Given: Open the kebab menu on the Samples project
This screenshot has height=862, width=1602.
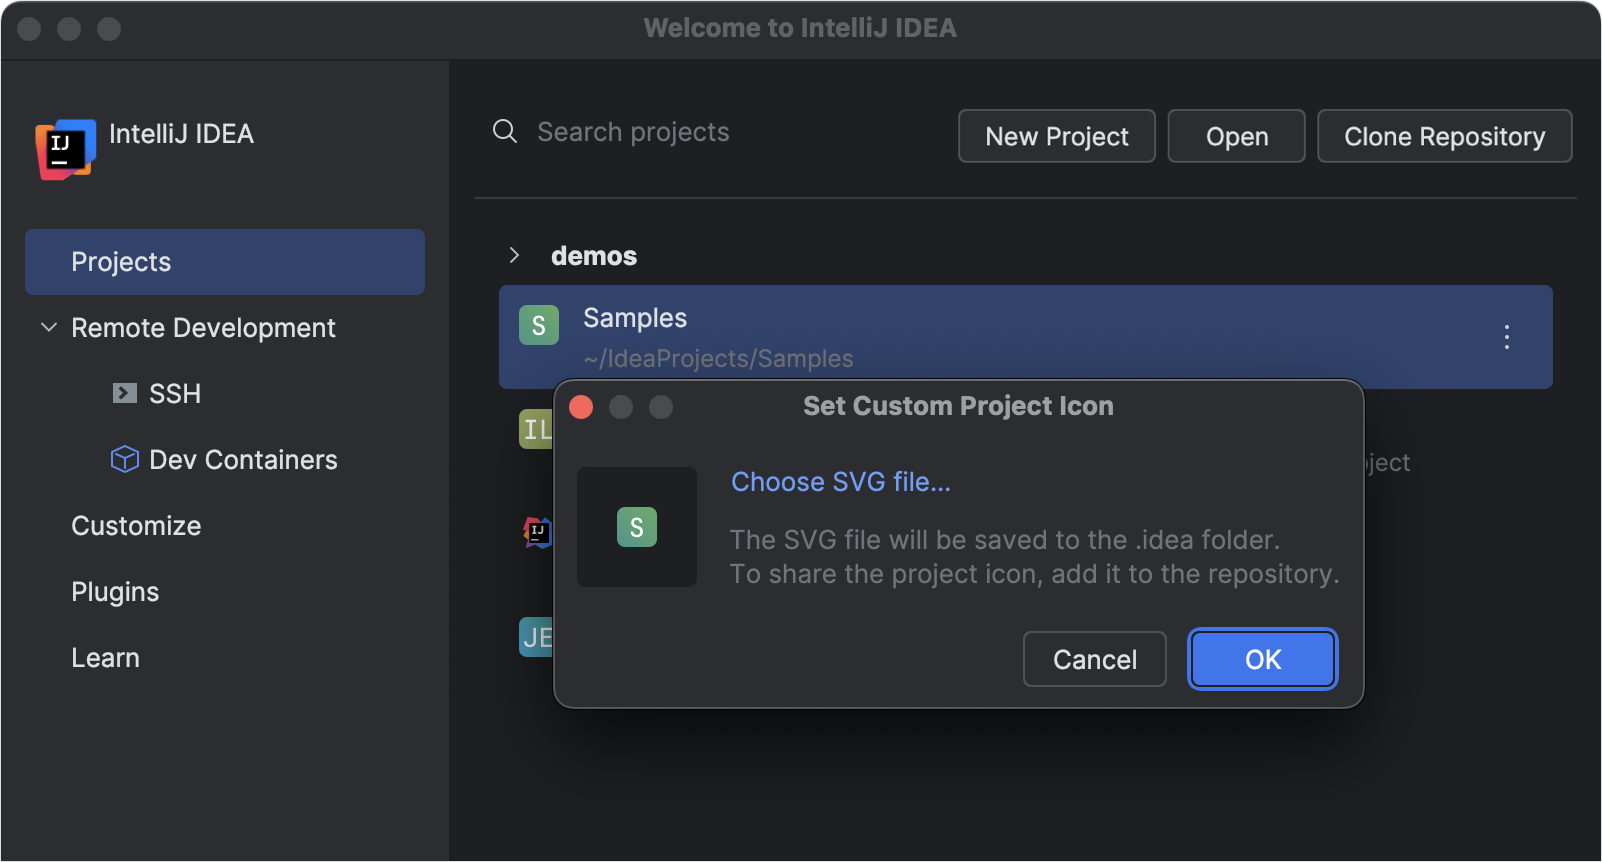Looking at the screenshot, I should (x=1506, y=338).
